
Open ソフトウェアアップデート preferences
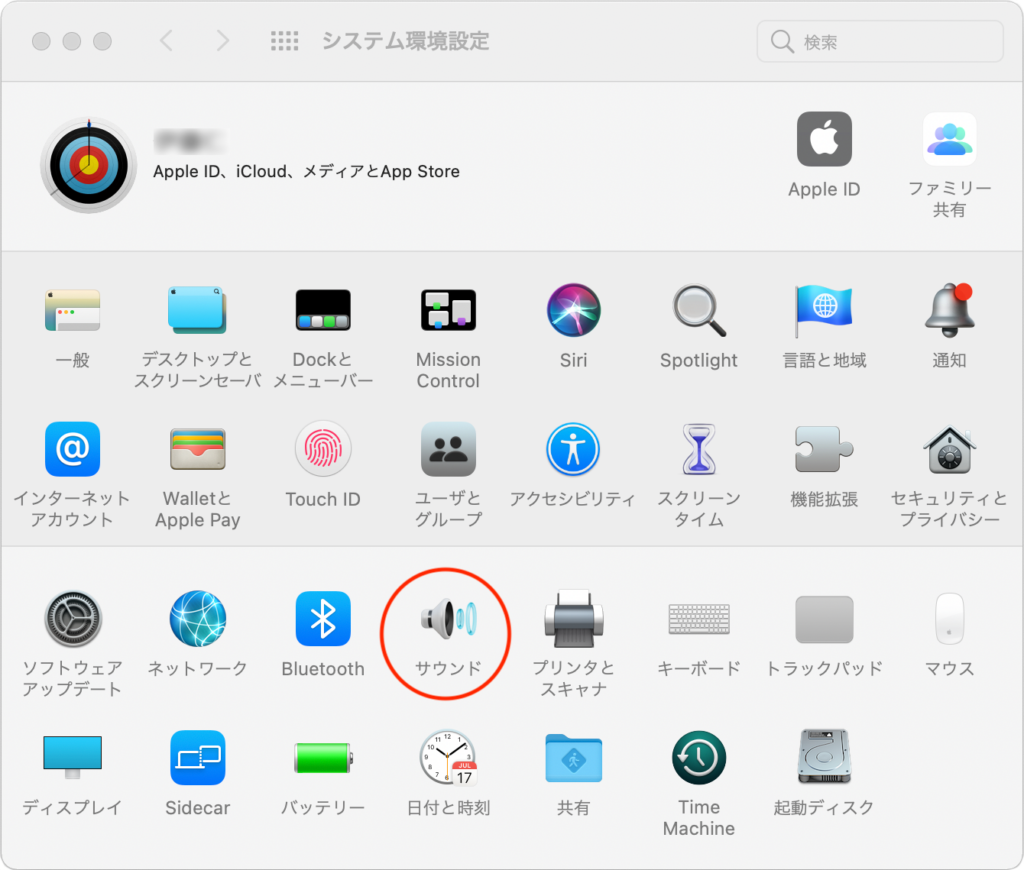[x=72, y=620]
